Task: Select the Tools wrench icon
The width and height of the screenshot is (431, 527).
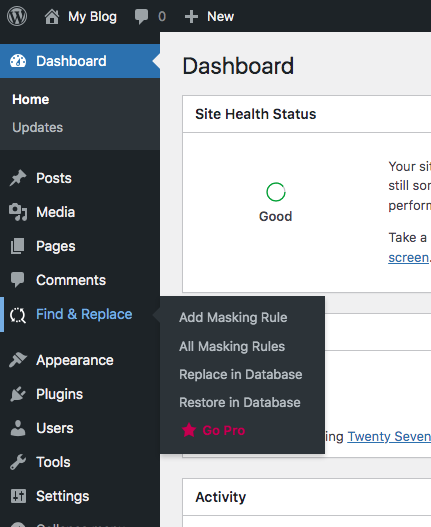Action: click(18, 462)
